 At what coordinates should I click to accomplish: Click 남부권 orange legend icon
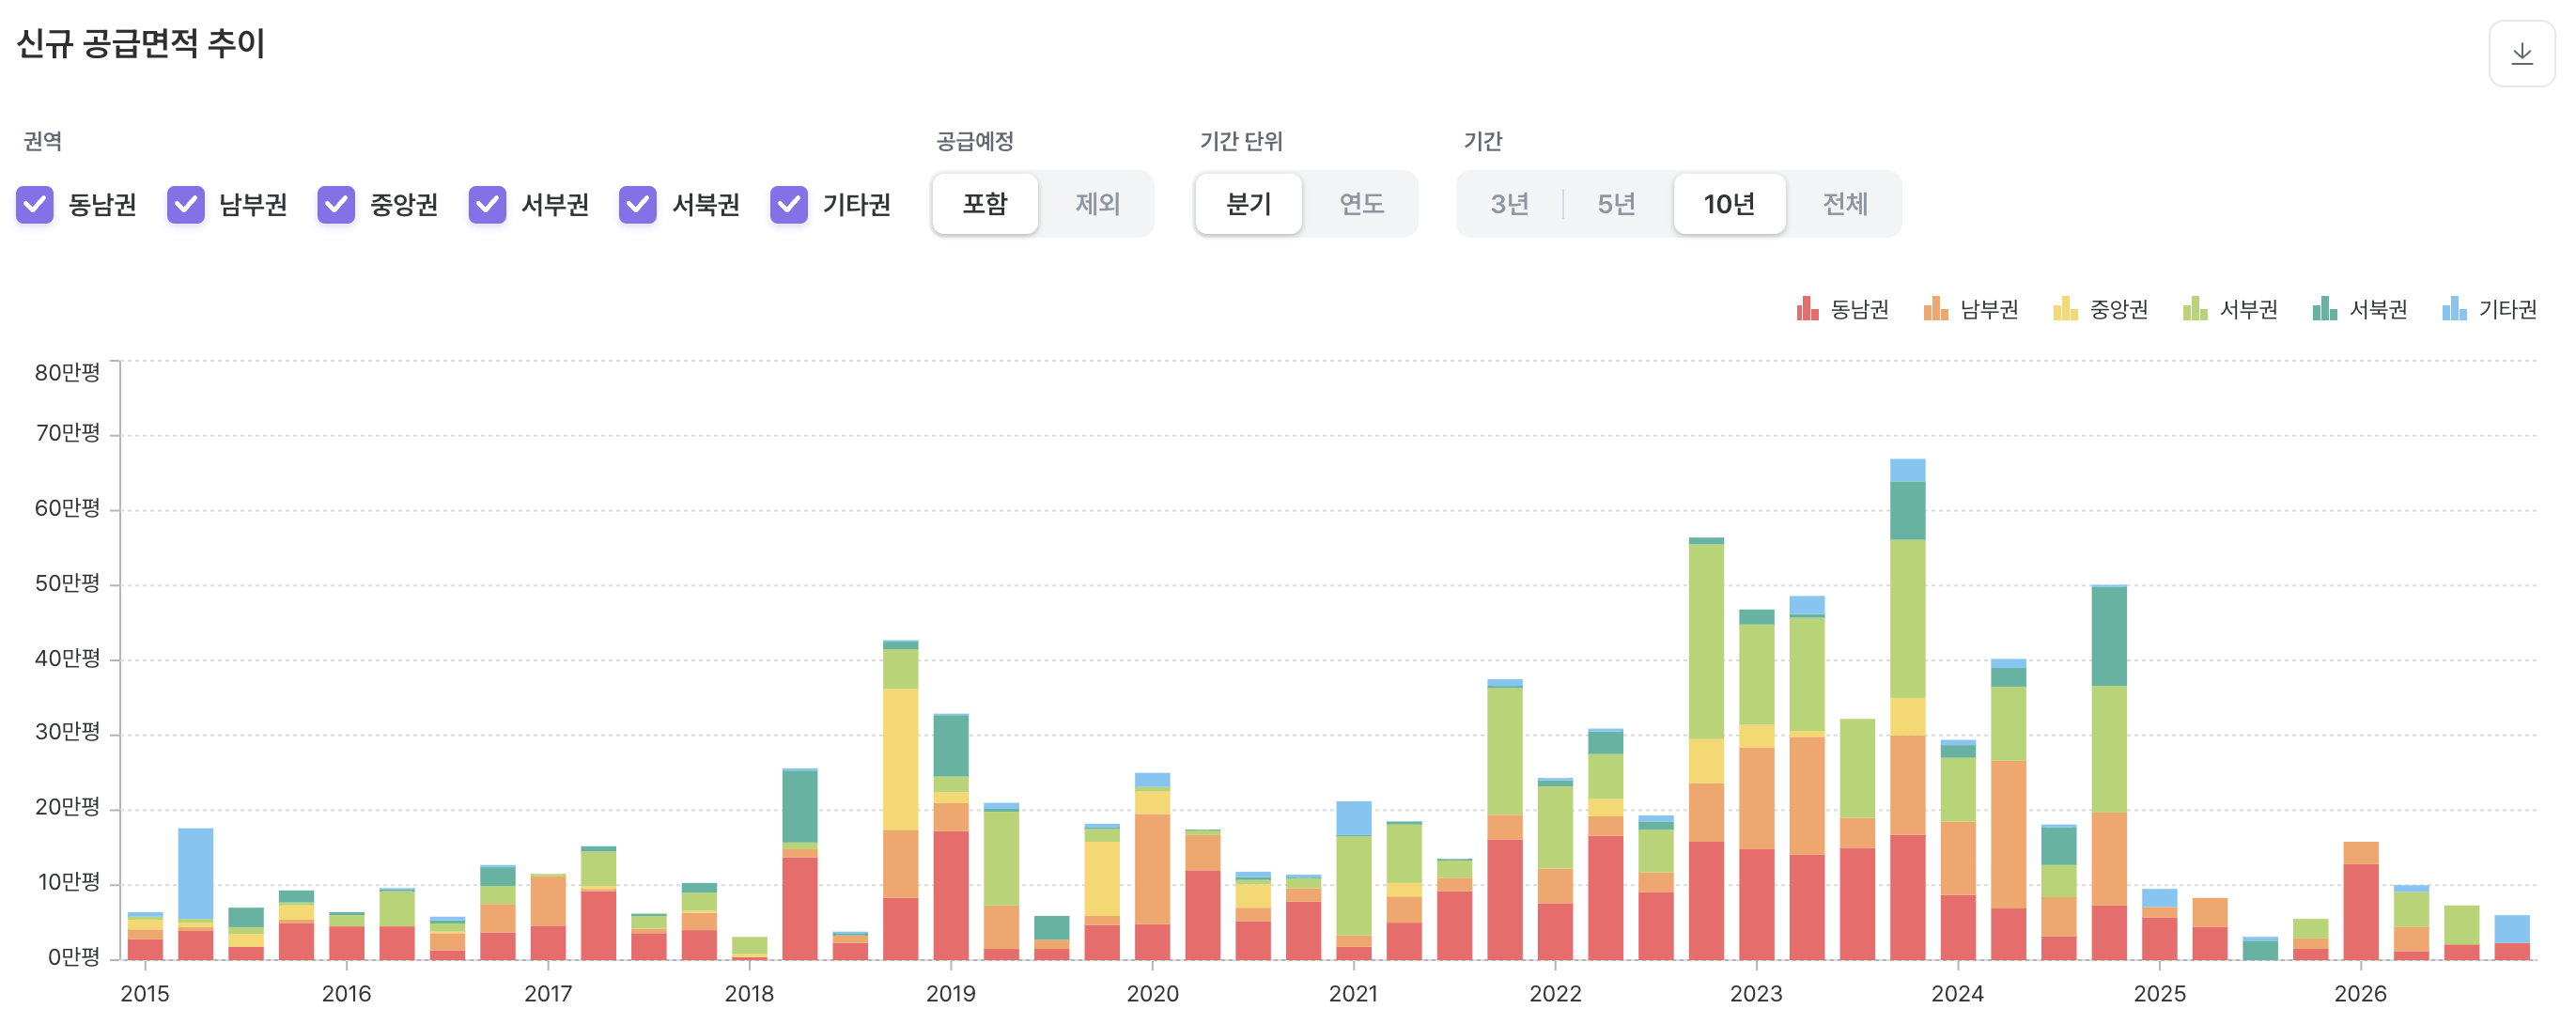pyautogui.click(x=1935, y=309)
